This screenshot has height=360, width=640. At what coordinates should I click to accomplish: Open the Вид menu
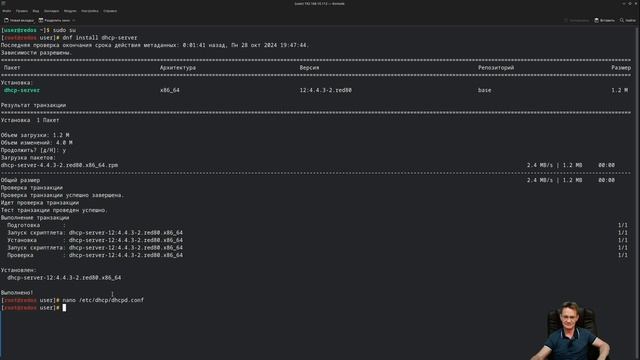tap(36, 11)
